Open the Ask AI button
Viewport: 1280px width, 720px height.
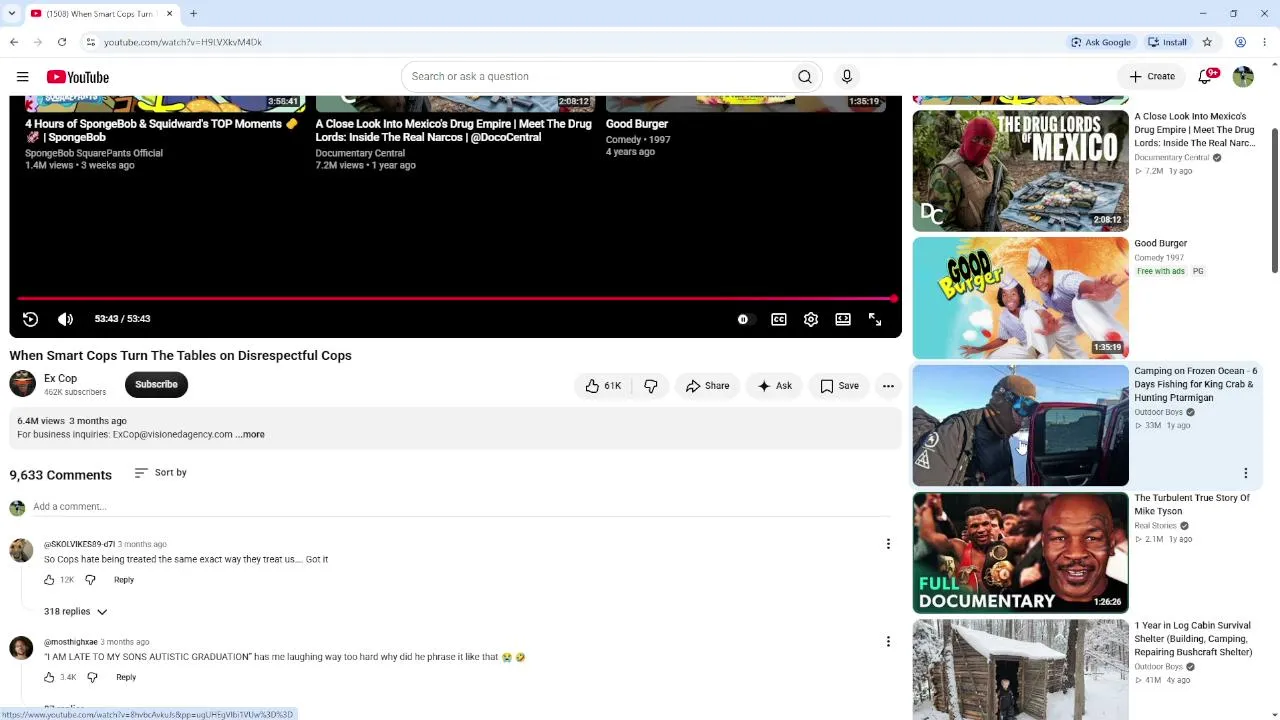pos(775,386)
